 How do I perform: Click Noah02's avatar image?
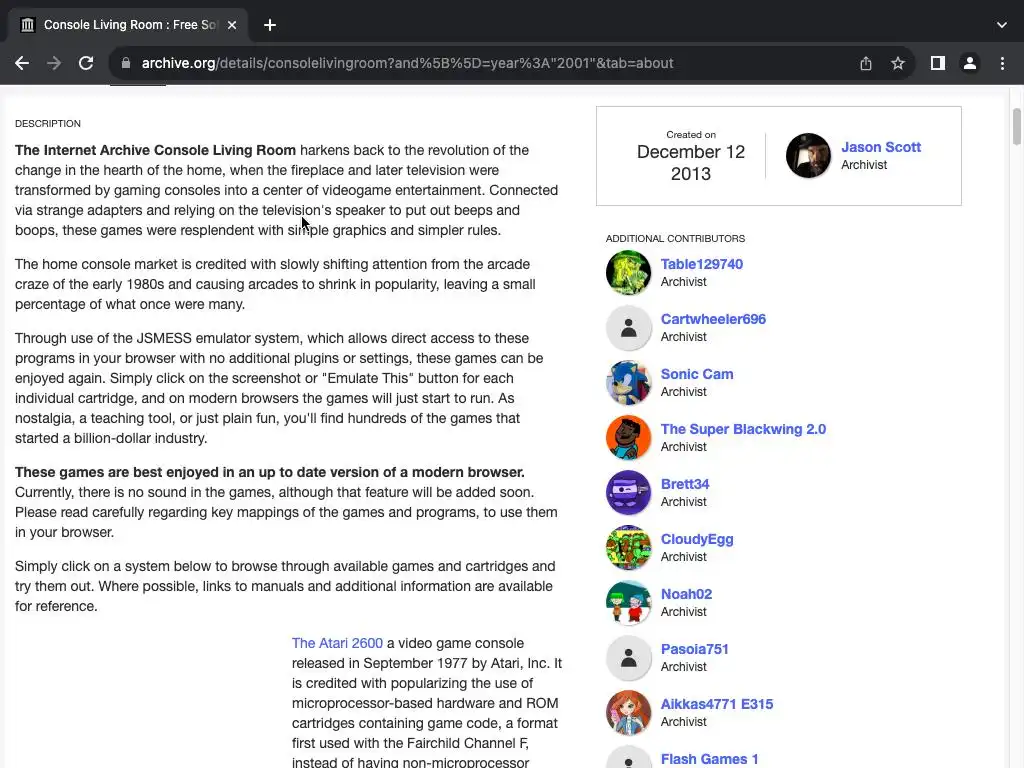(x=628, y=602)
